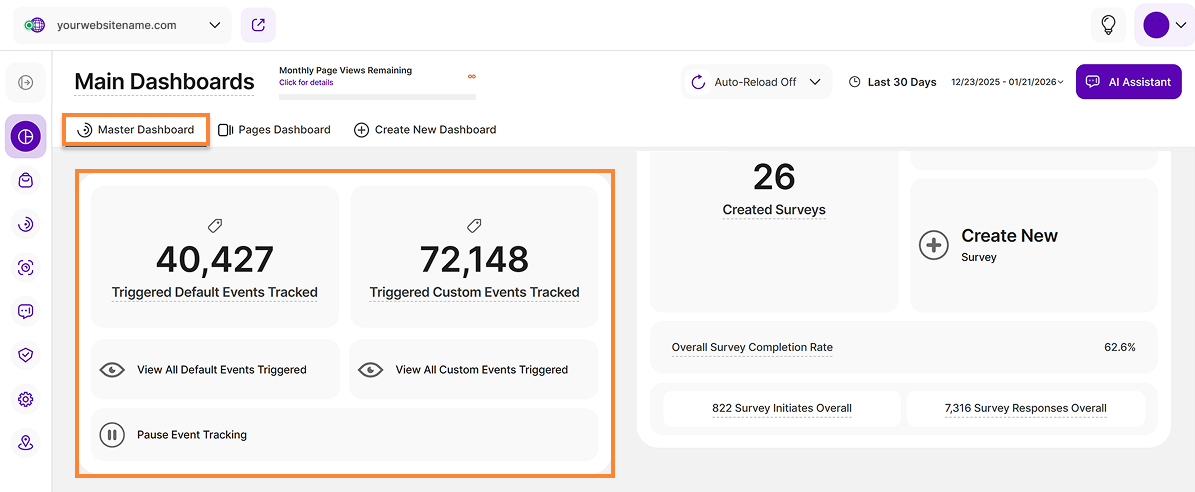1195x492 pixels.
Task: Open the dashboards pie chart sidebar icon
Action: [26, 136]
